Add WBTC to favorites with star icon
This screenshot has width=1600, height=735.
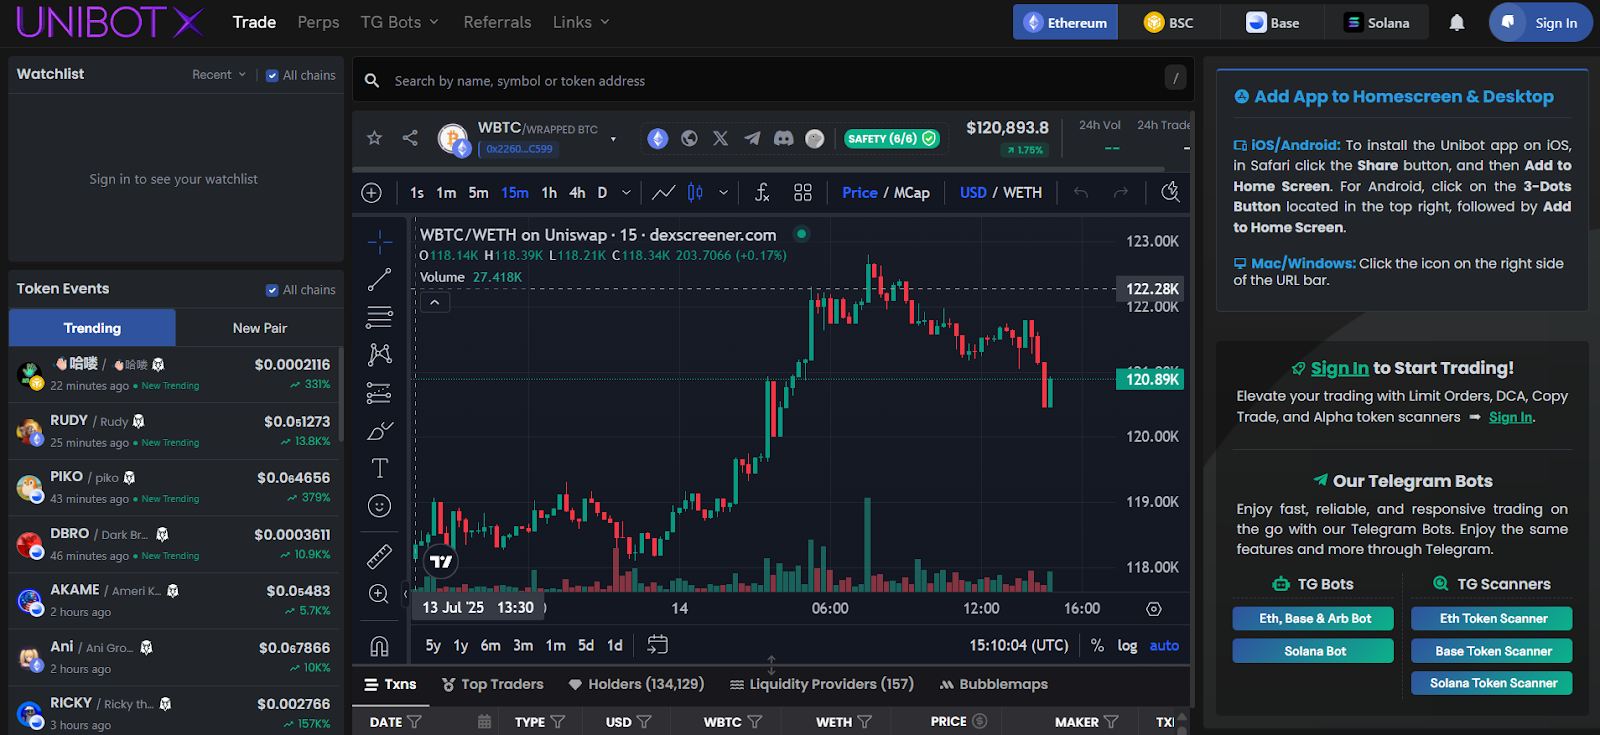[x=374, y=138]
